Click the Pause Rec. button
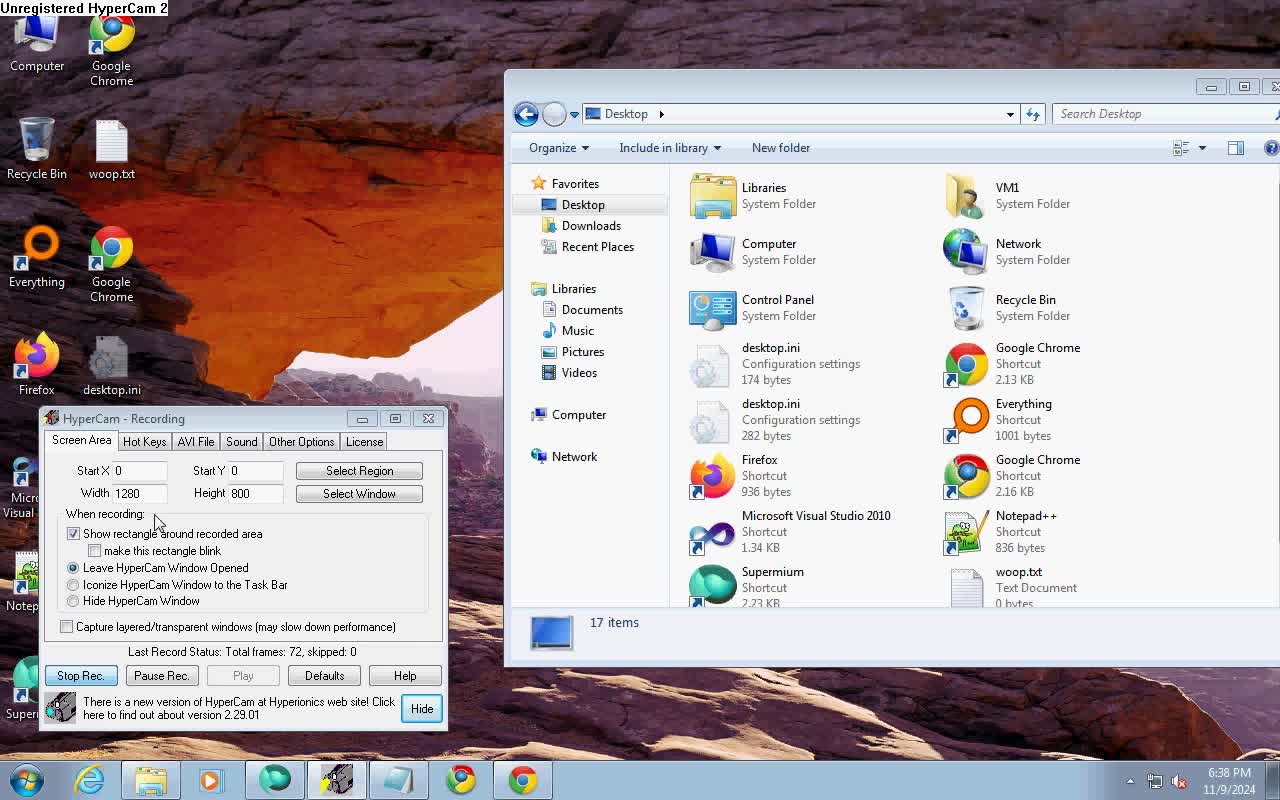The width and height of the screenshot is (1280, 800). pos(162,676)
